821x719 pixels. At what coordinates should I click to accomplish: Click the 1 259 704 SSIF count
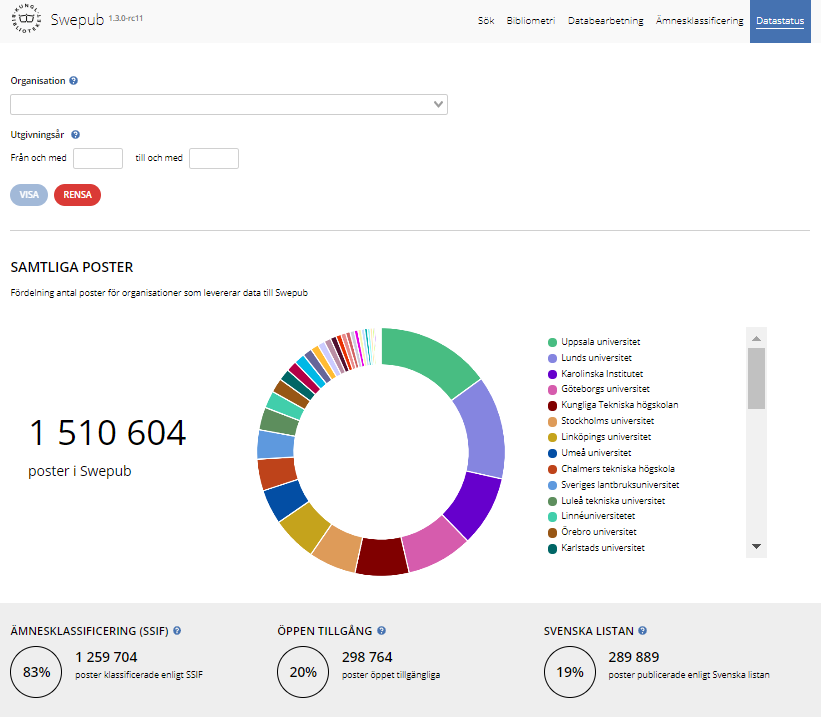click(106, 657)
